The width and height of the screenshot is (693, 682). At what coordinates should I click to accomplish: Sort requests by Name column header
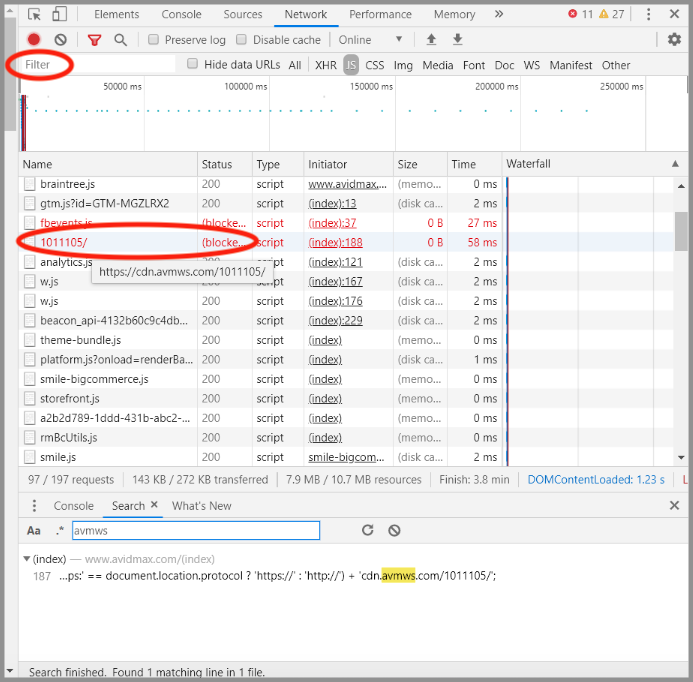(x=108, y=164)
